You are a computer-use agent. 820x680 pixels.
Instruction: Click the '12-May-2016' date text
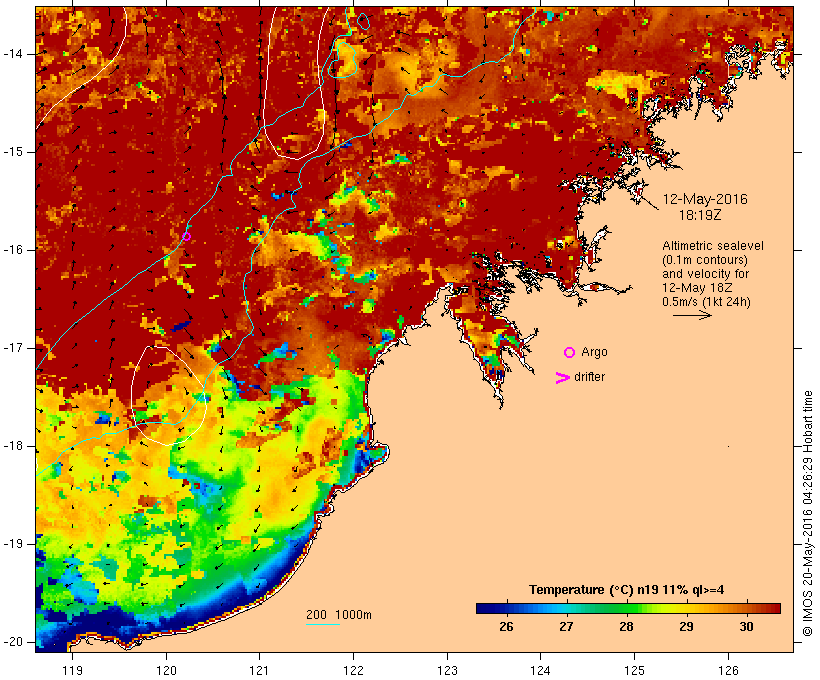tap(705, 199)
